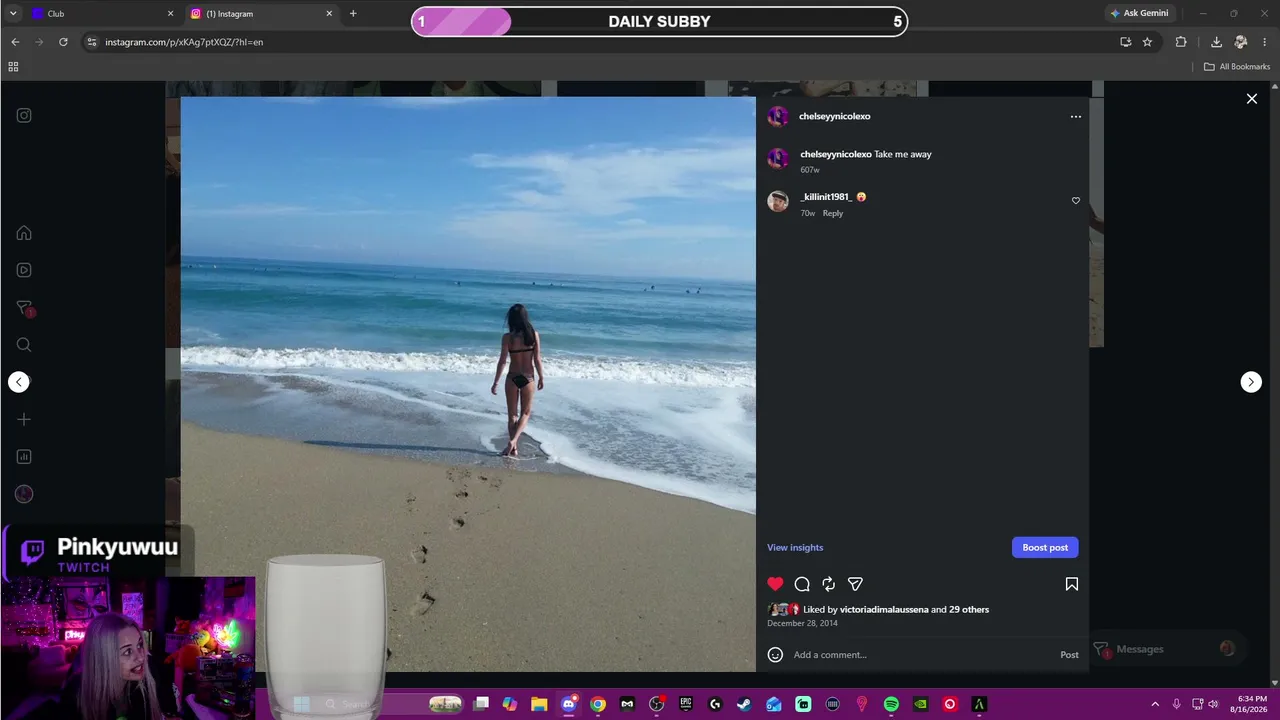1280x720 pixels.
Task: Expand the tab search dropdown
Action: [13, 14]
